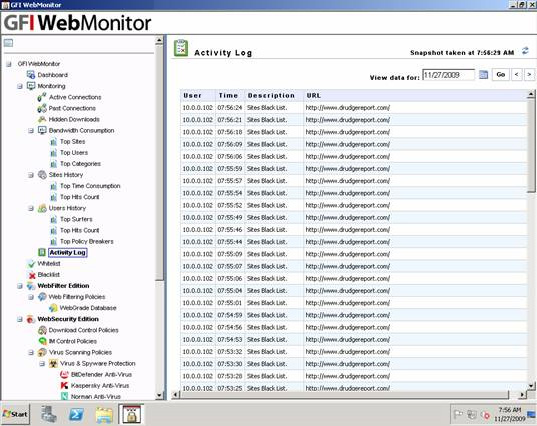Image resolution: width=537 pixels, height=426 pixels.
Task: Go to previous day with < button
Action: [x=516, y=74]
